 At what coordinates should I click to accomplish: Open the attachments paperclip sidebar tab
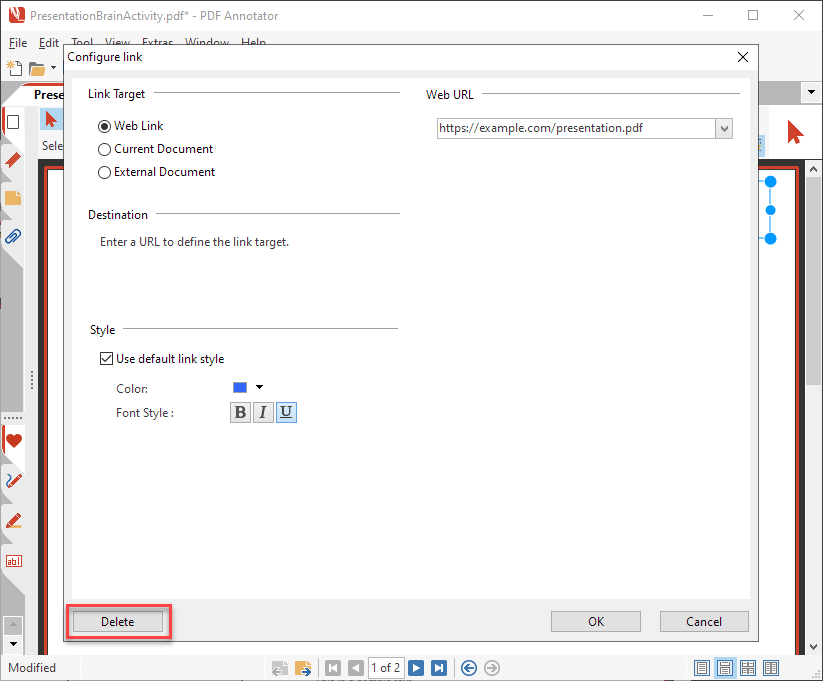[13, 236]
